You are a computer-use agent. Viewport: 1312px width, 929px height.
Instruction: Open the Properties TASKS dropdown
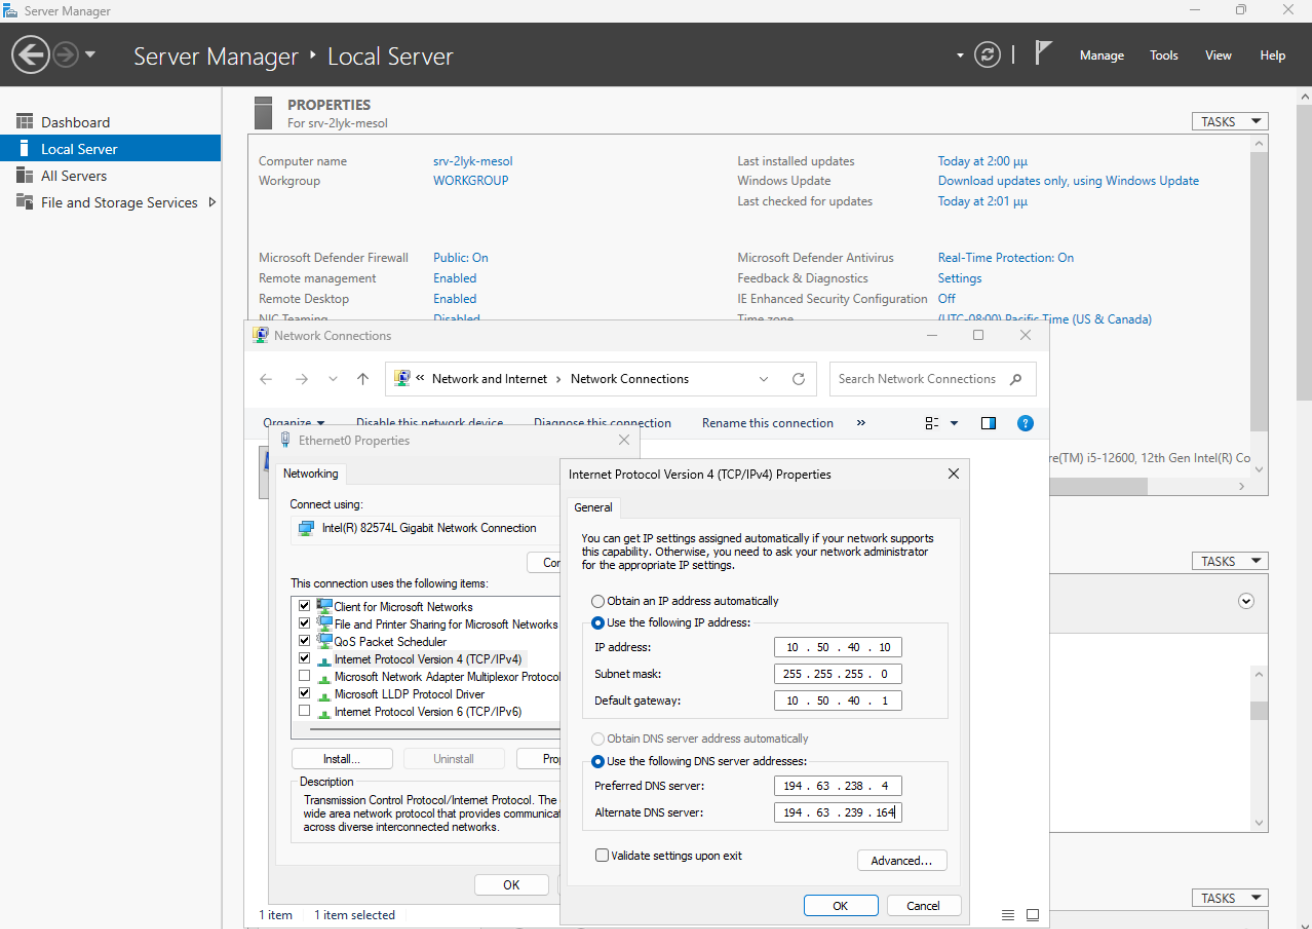[x=1230, y=121]
